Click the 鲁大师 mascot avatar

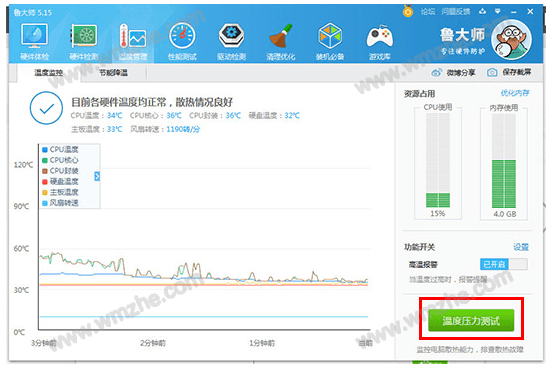pyautogui.click(x=511, y=40)
